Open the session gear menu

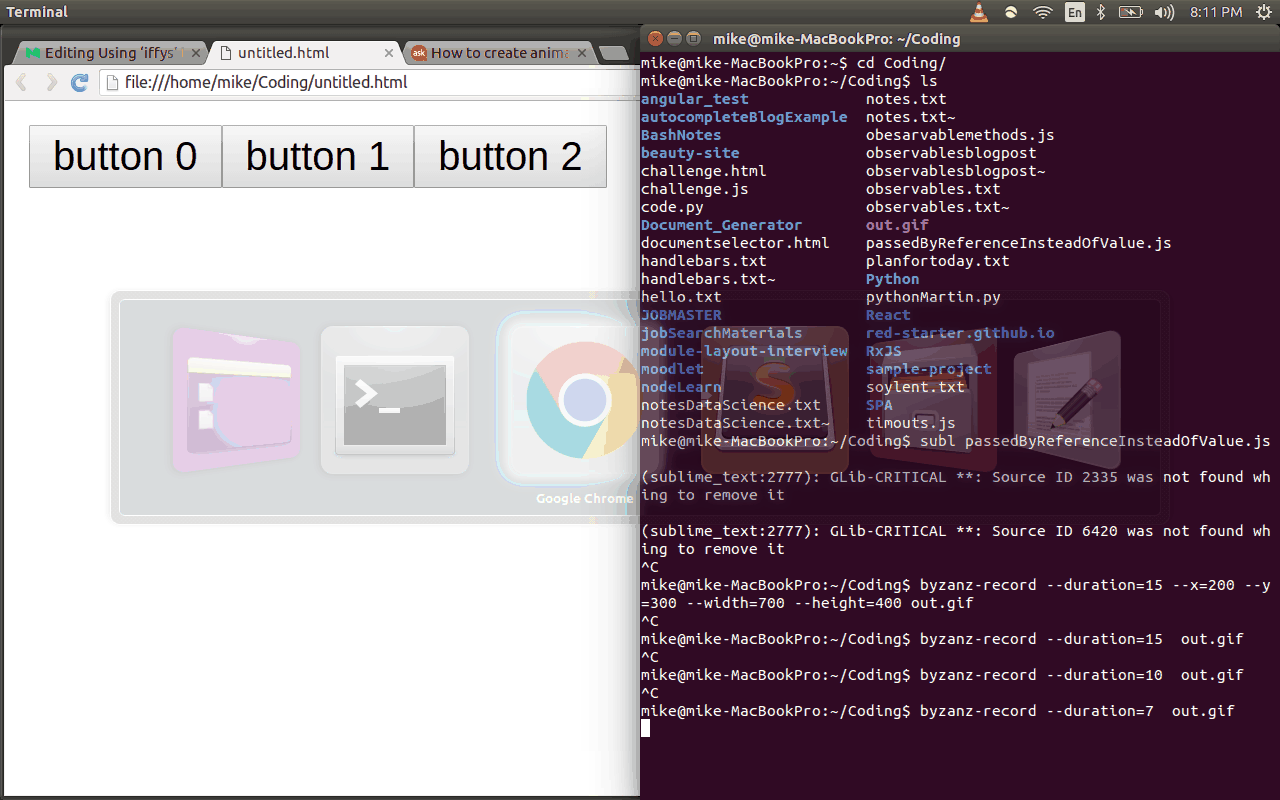point(1264,13)
